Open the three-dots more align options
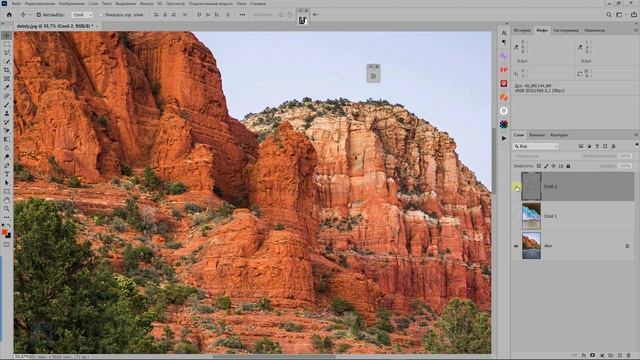The width and height of the screenshot is (640, 360). (x=242, y=14)
